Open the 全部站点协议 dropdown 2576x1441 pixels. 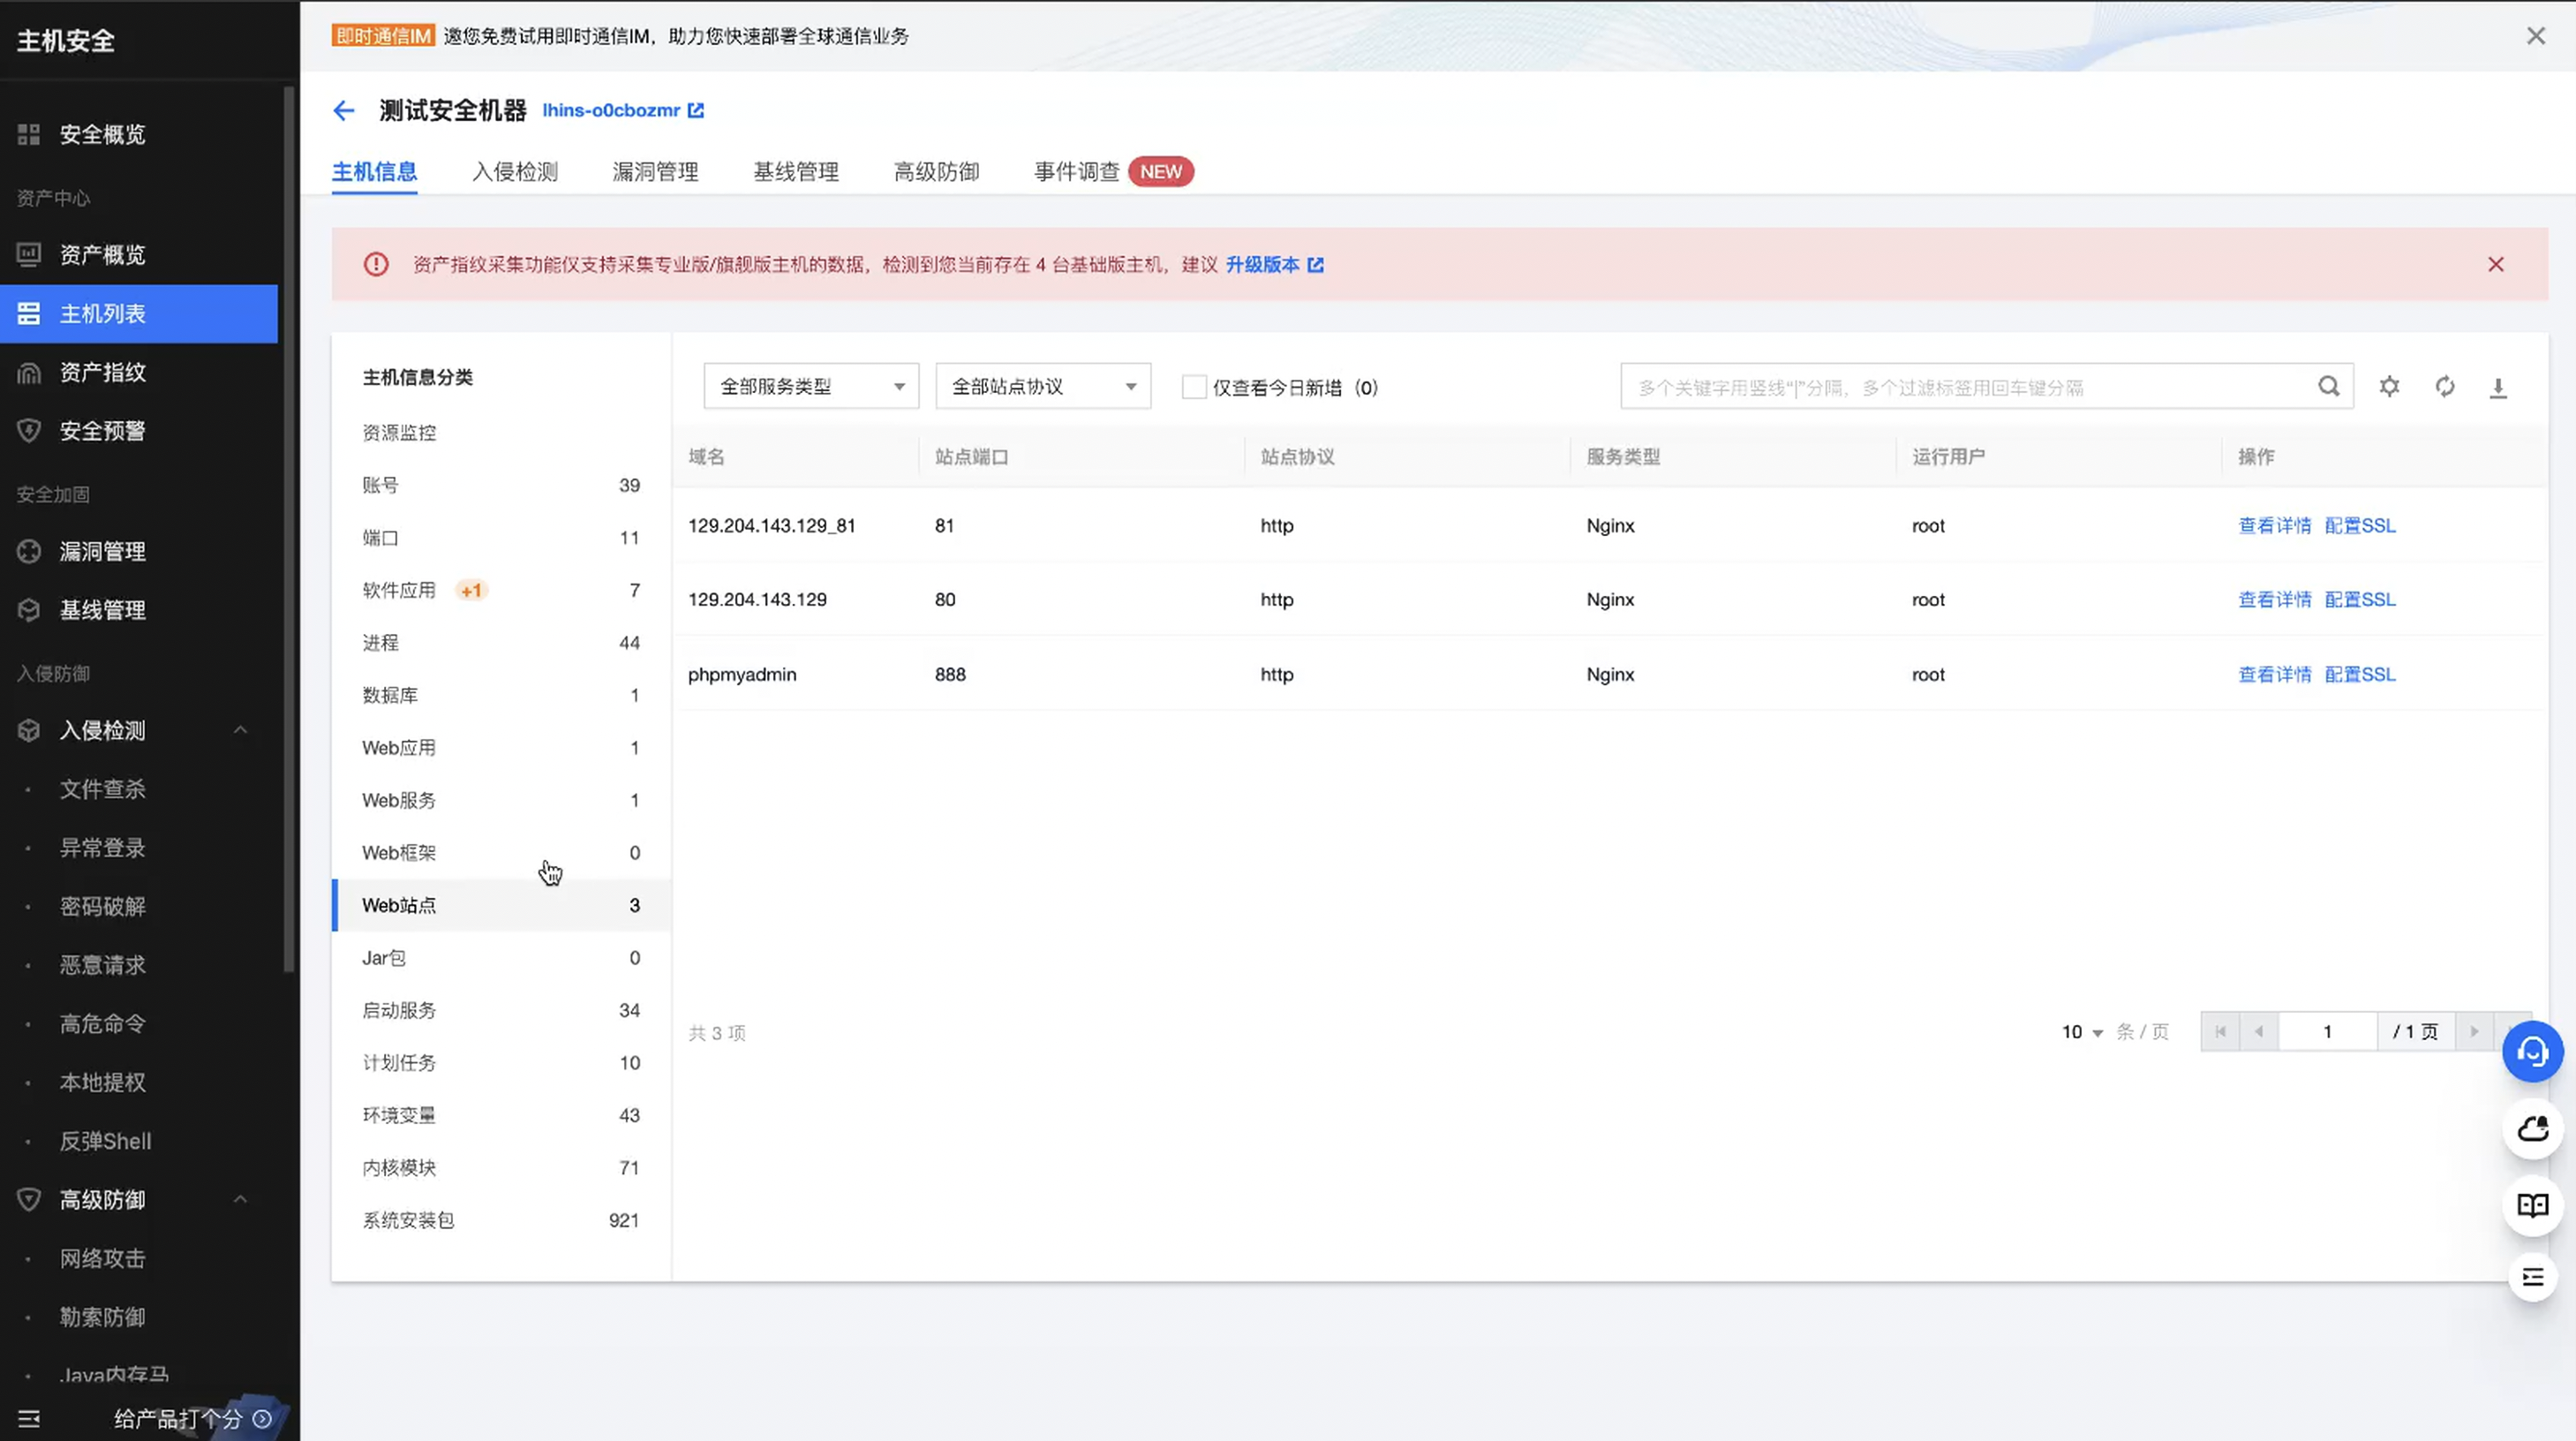(x=1043, y=387)
